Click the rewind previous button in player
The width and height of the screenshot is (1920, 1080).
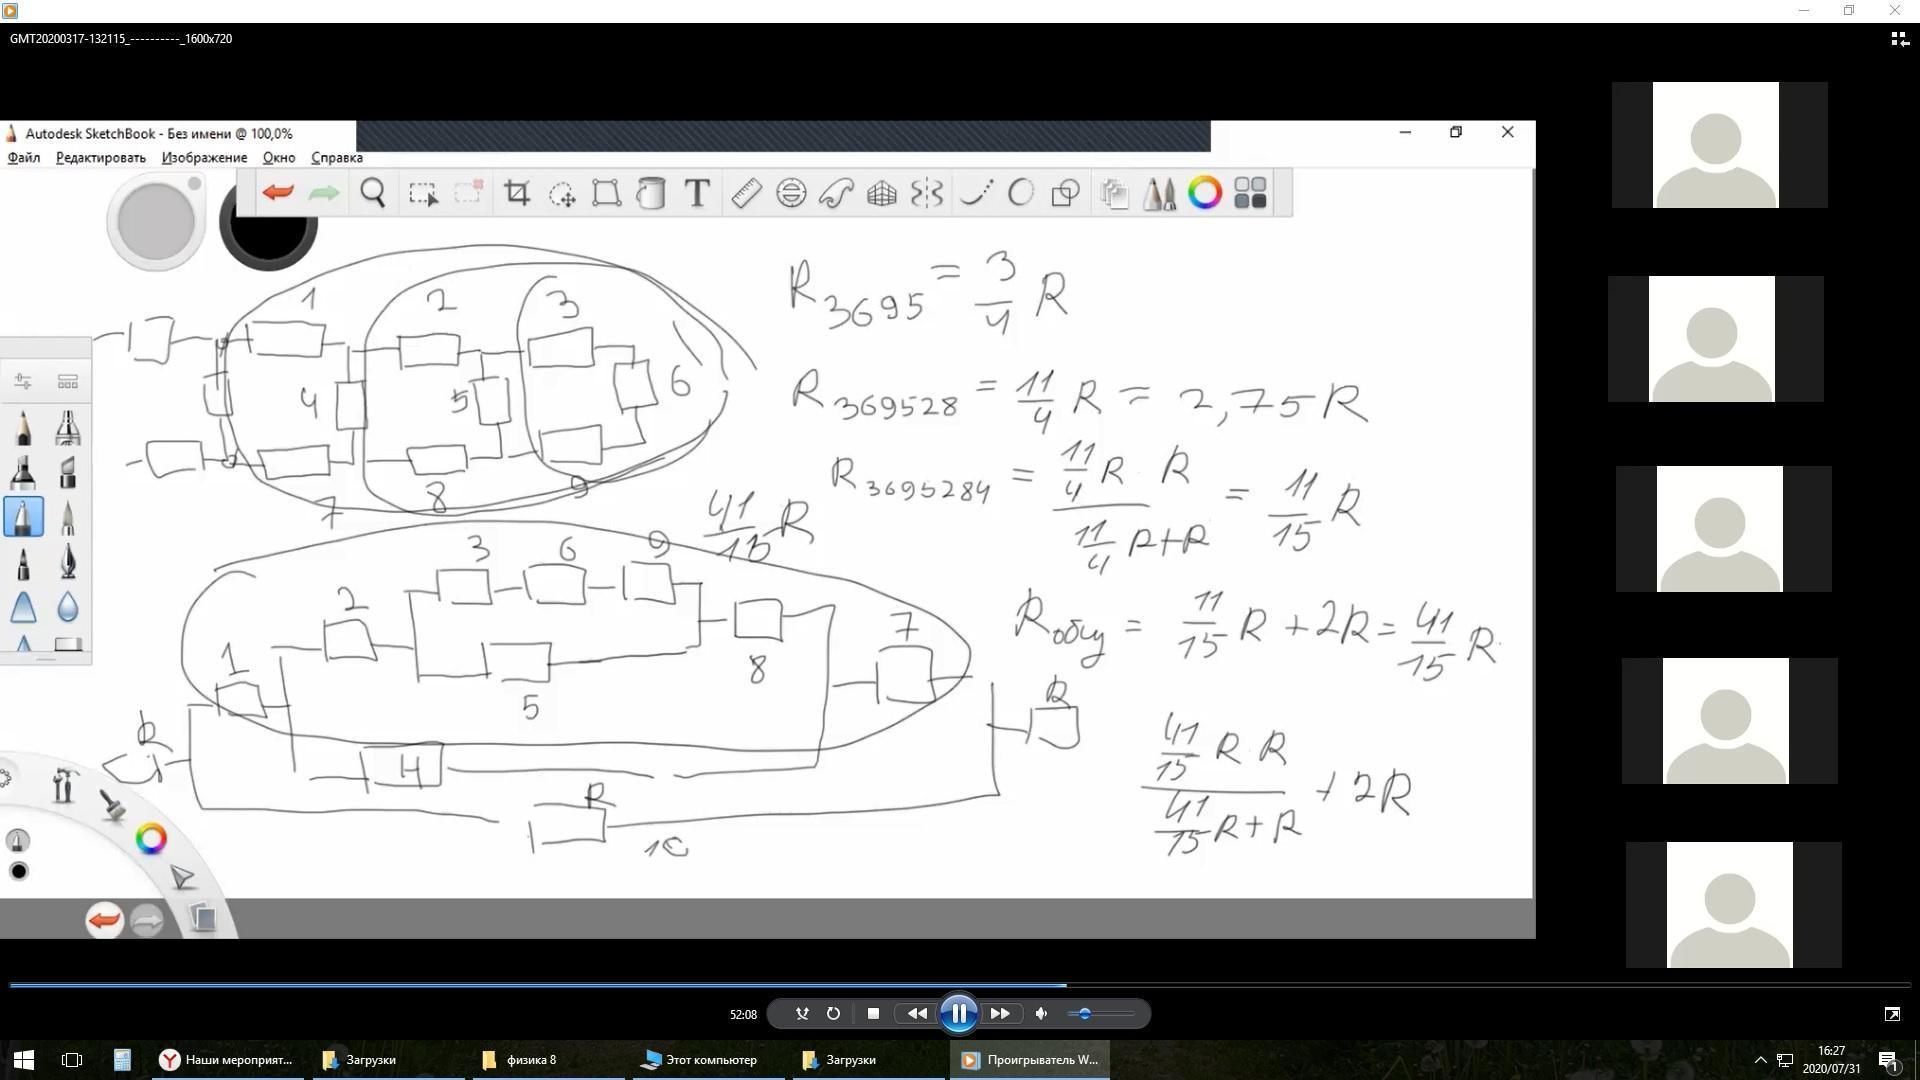tap(916, 1013)
